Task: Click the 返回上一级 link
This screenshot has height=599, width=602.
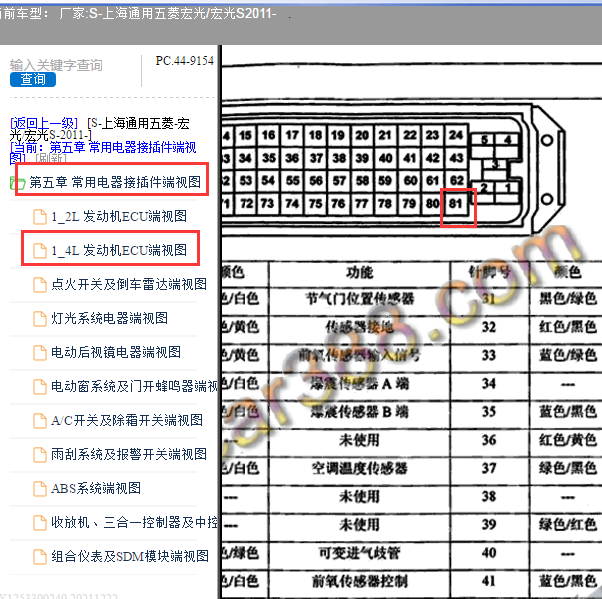Action: coord(44,123)
